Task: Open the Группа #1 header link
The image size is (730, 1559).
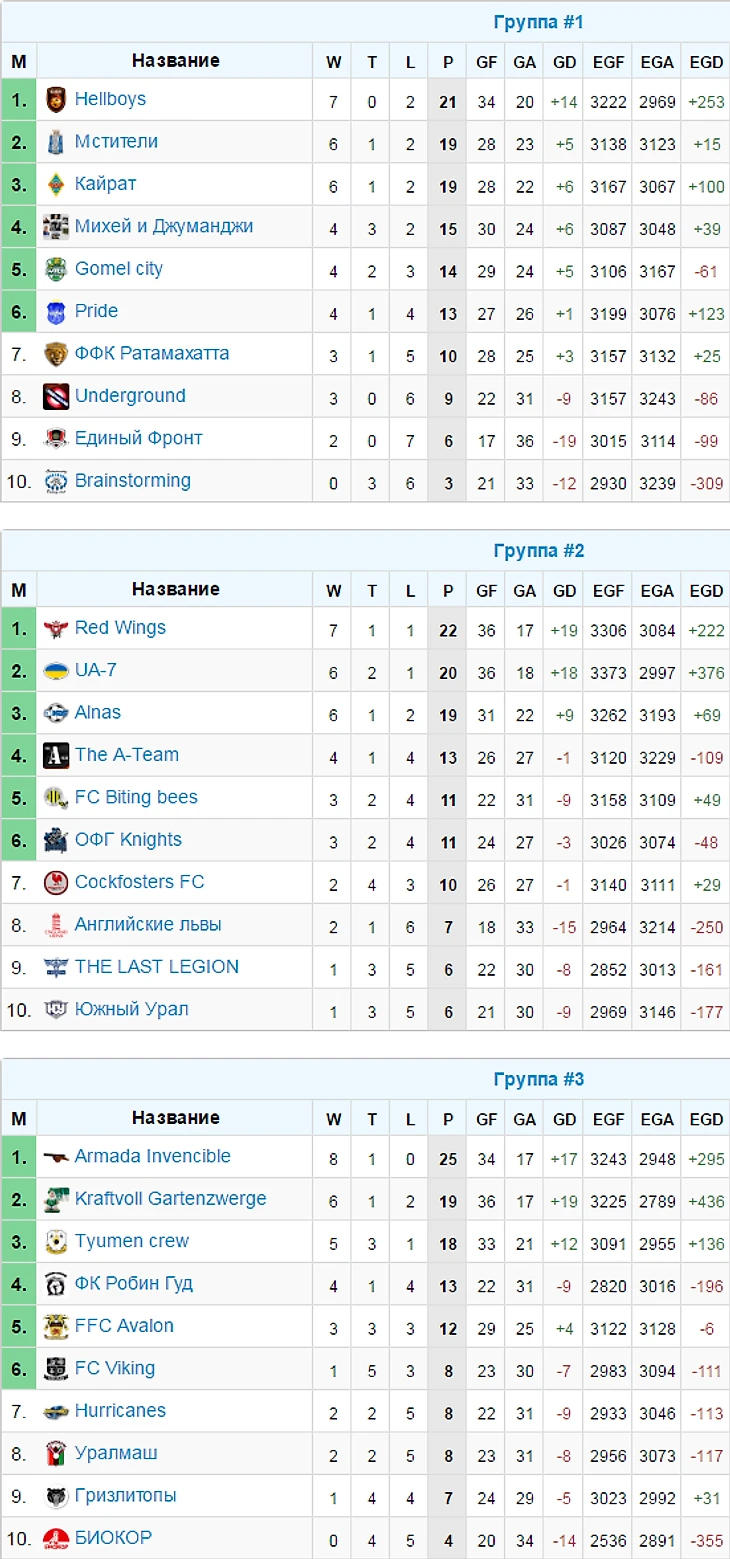Action: pyautogui.click(x=538, y=22)
